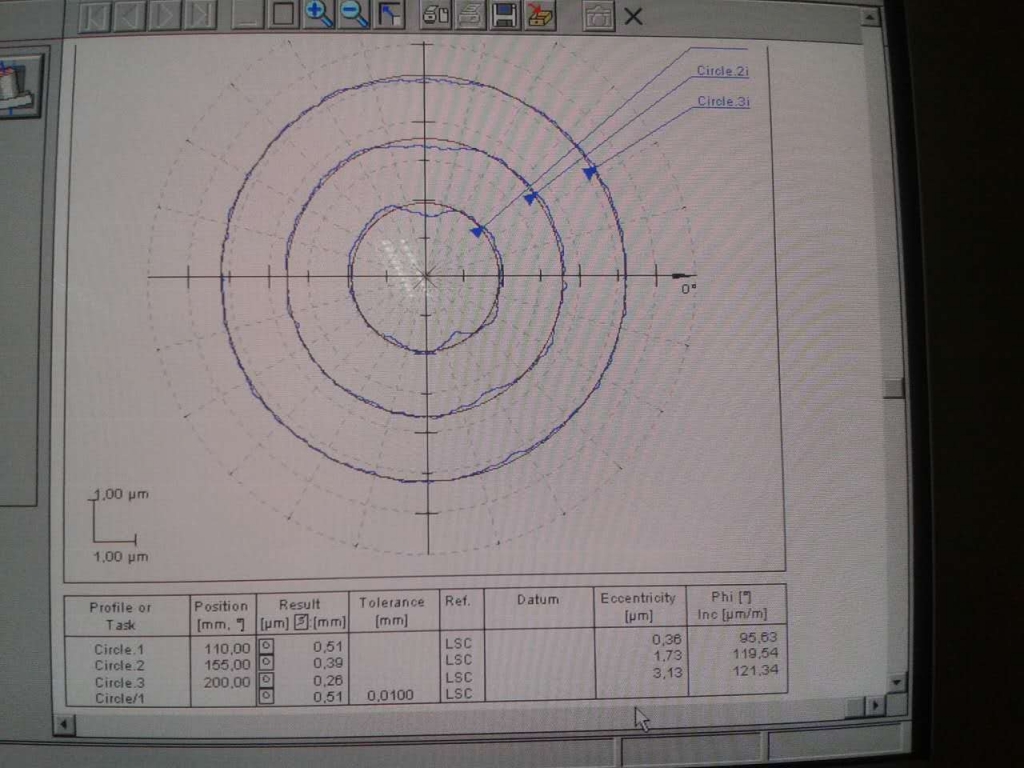Click the zoom in magnifier icon
Image resolution: width=1024 pixels, height=768 pixels.
coord(318,14)
